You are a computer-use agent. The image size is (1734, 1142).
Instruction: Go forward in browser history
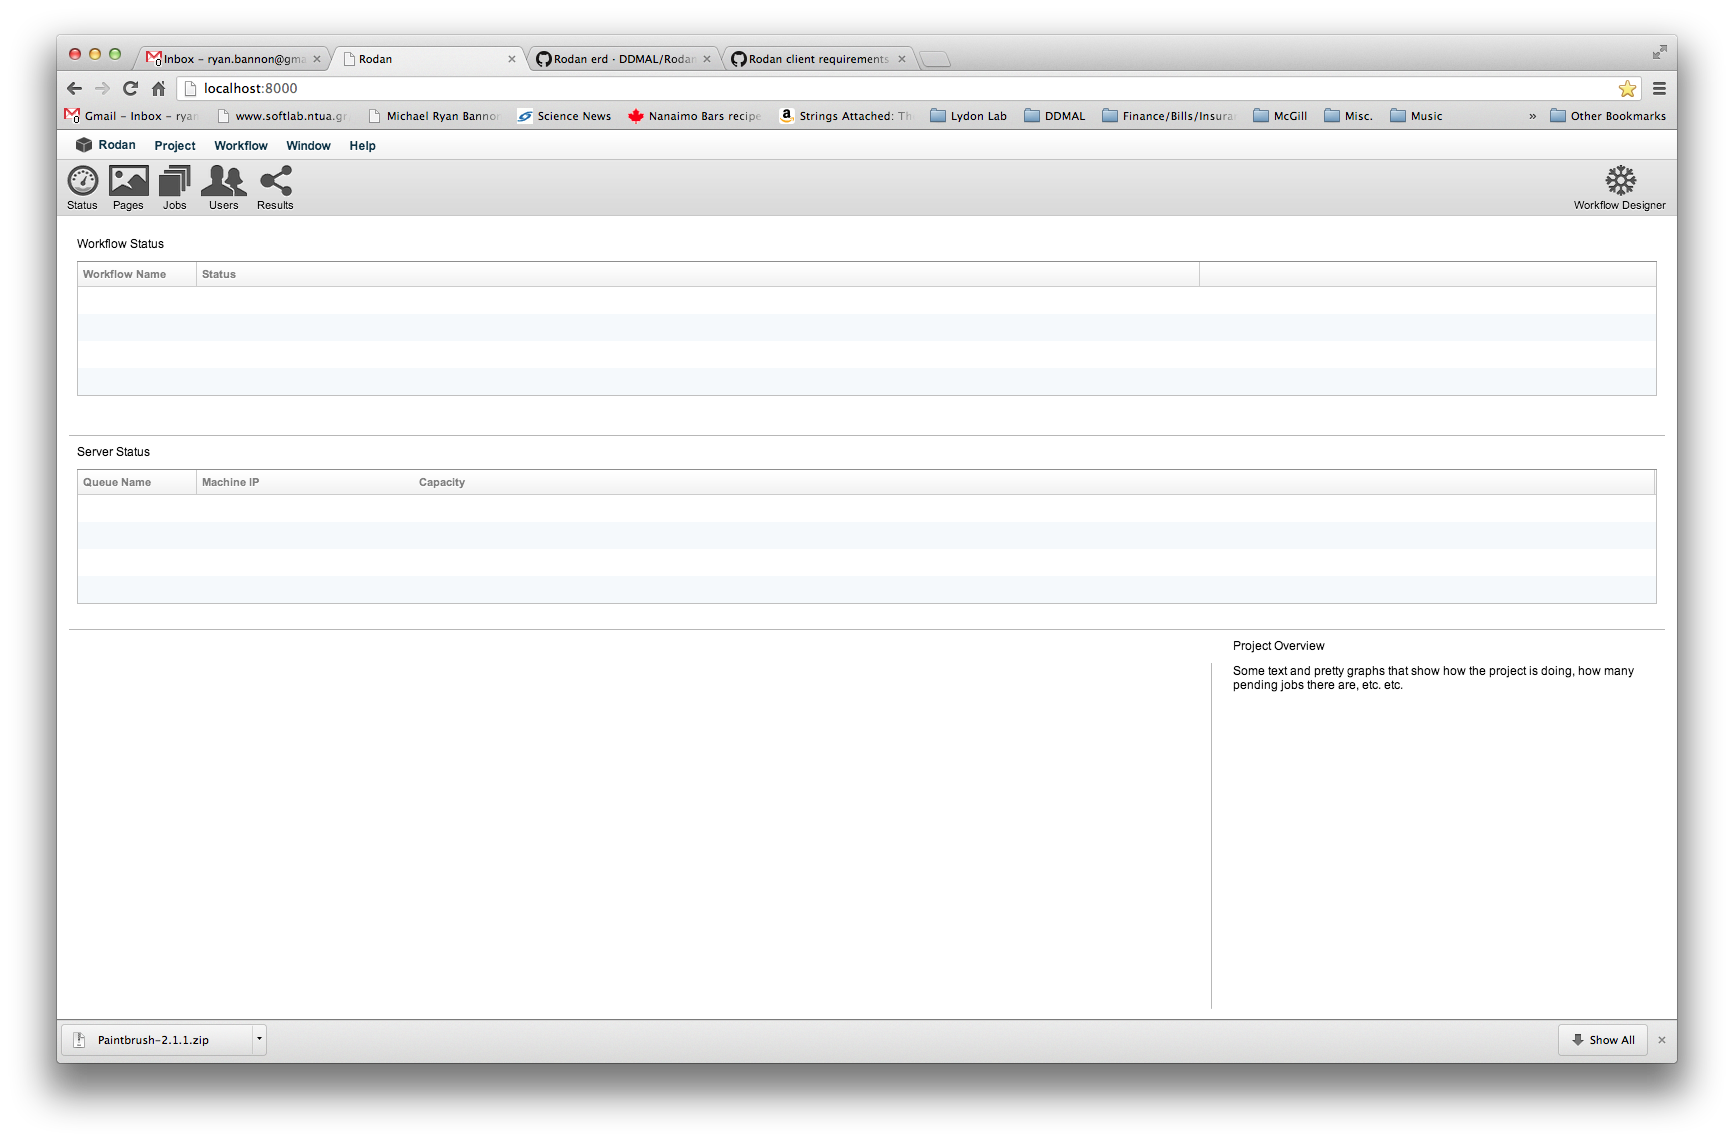[102, 88]
